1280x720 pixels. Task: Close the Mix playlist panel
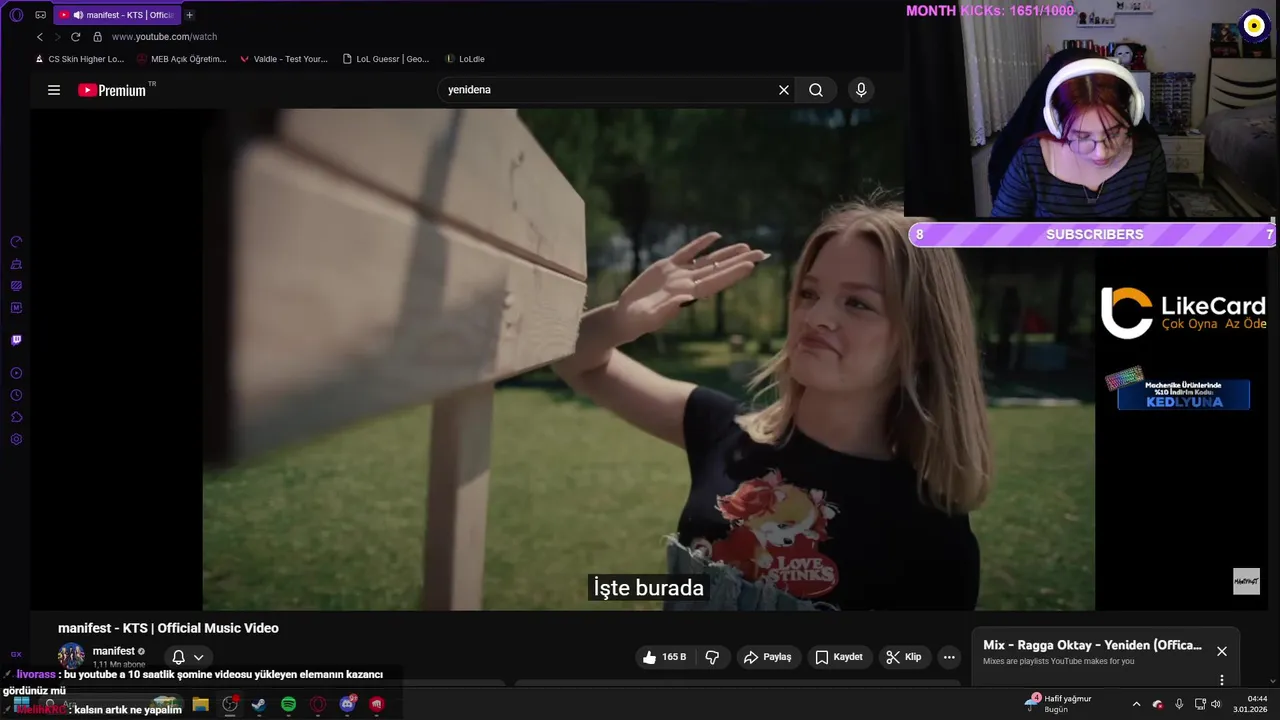tap(1221, 651)
